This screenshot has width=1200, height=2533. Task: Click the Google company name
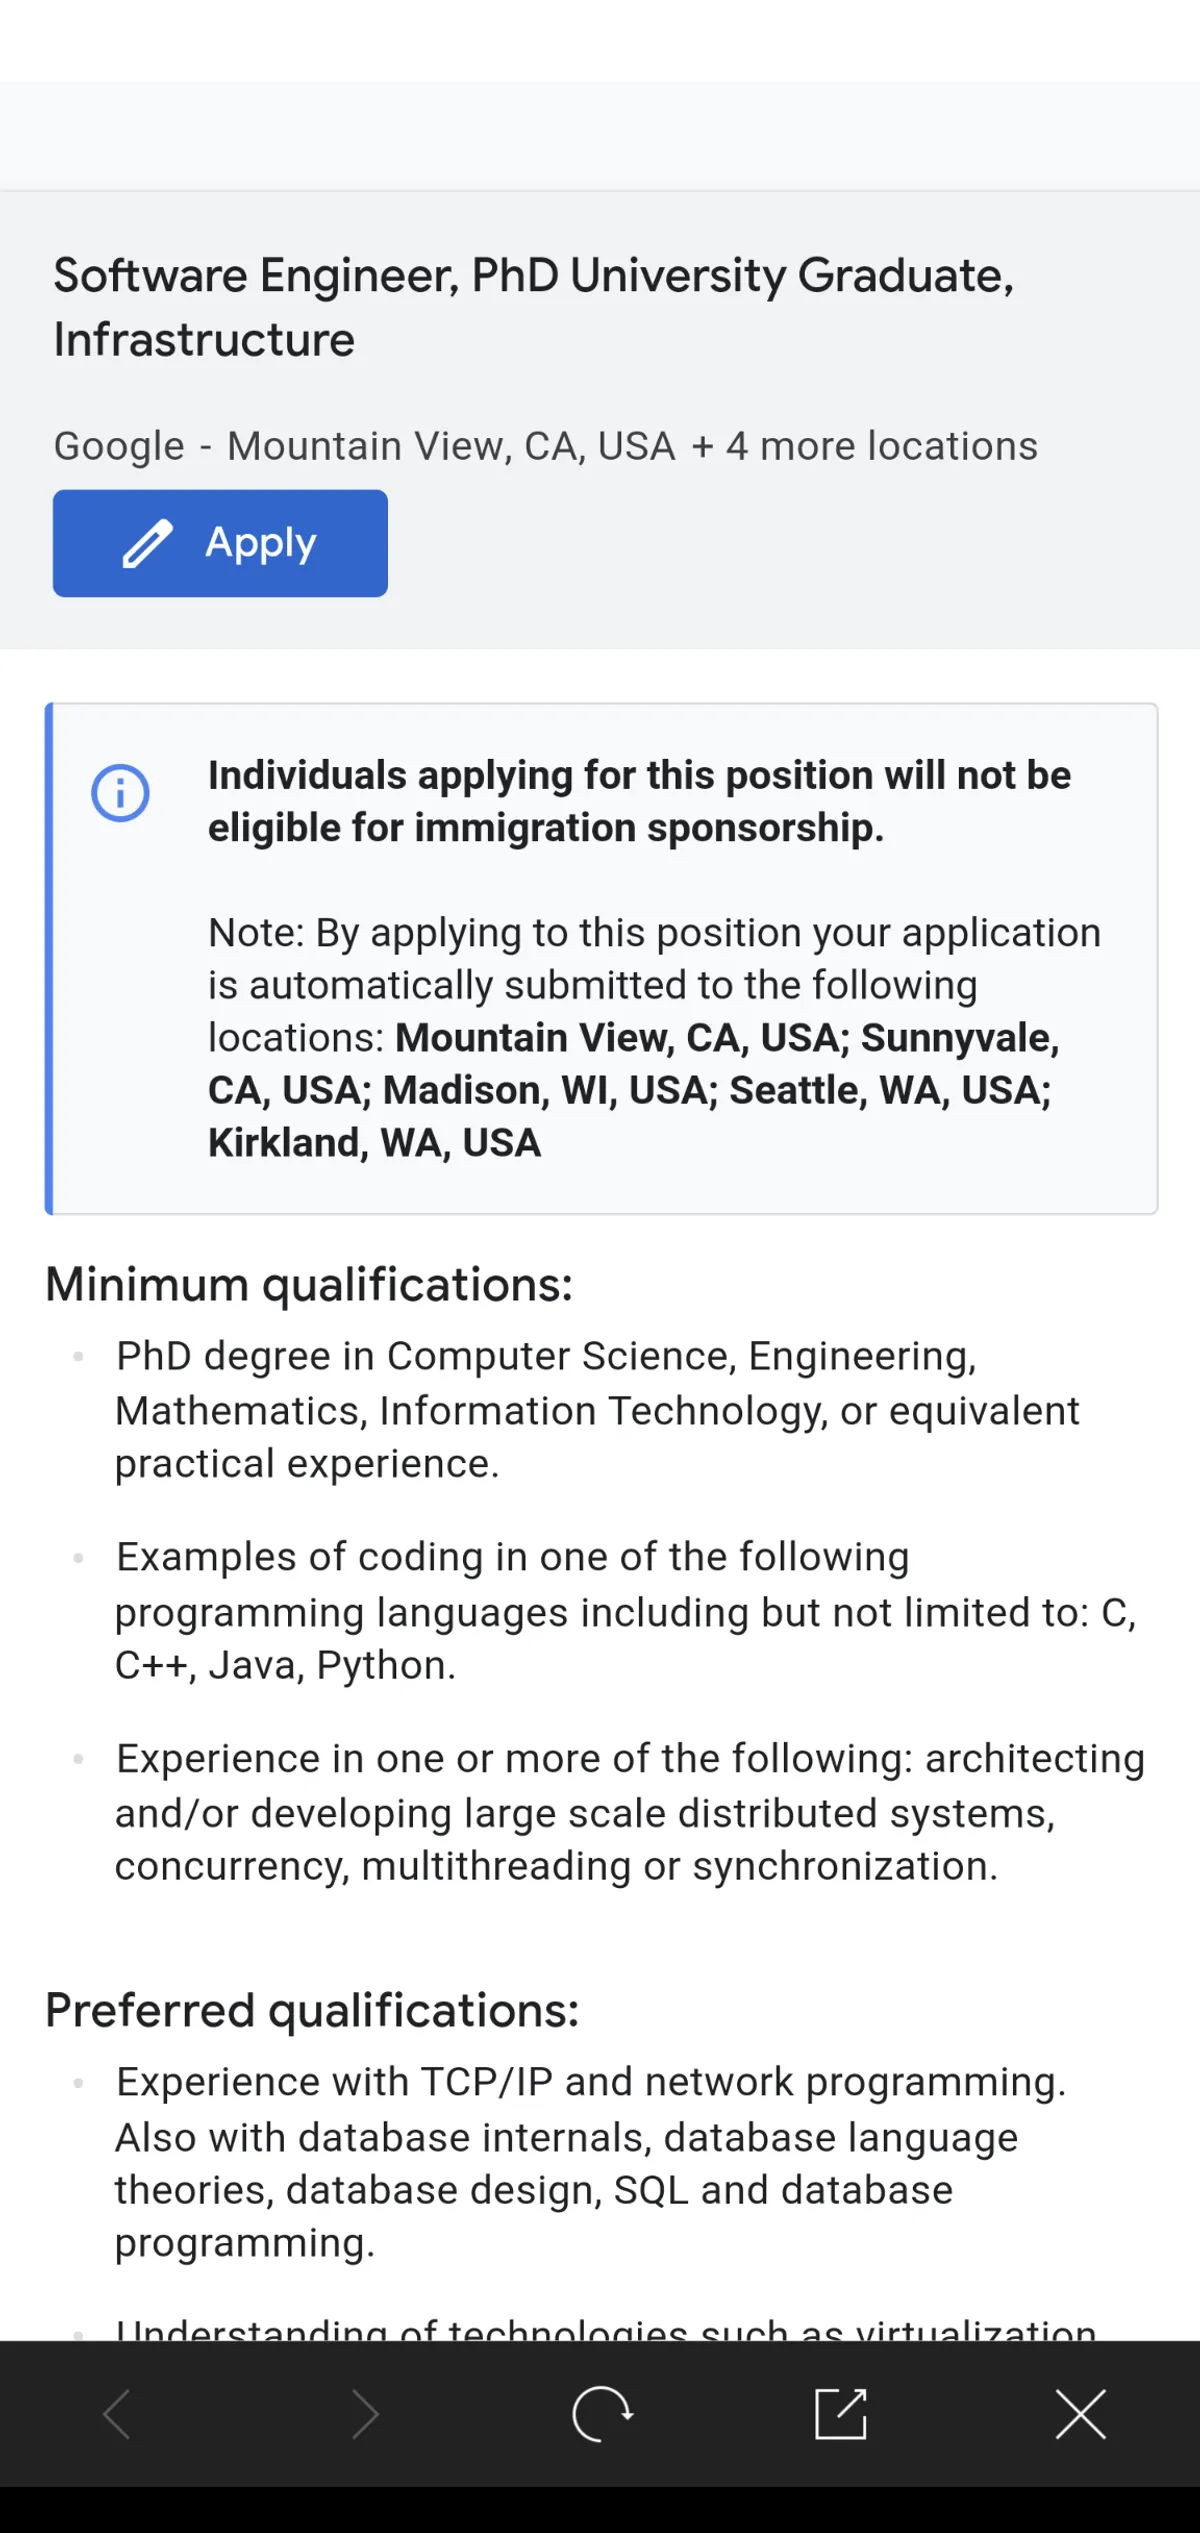pyautogui.click(x=119, y=446)
